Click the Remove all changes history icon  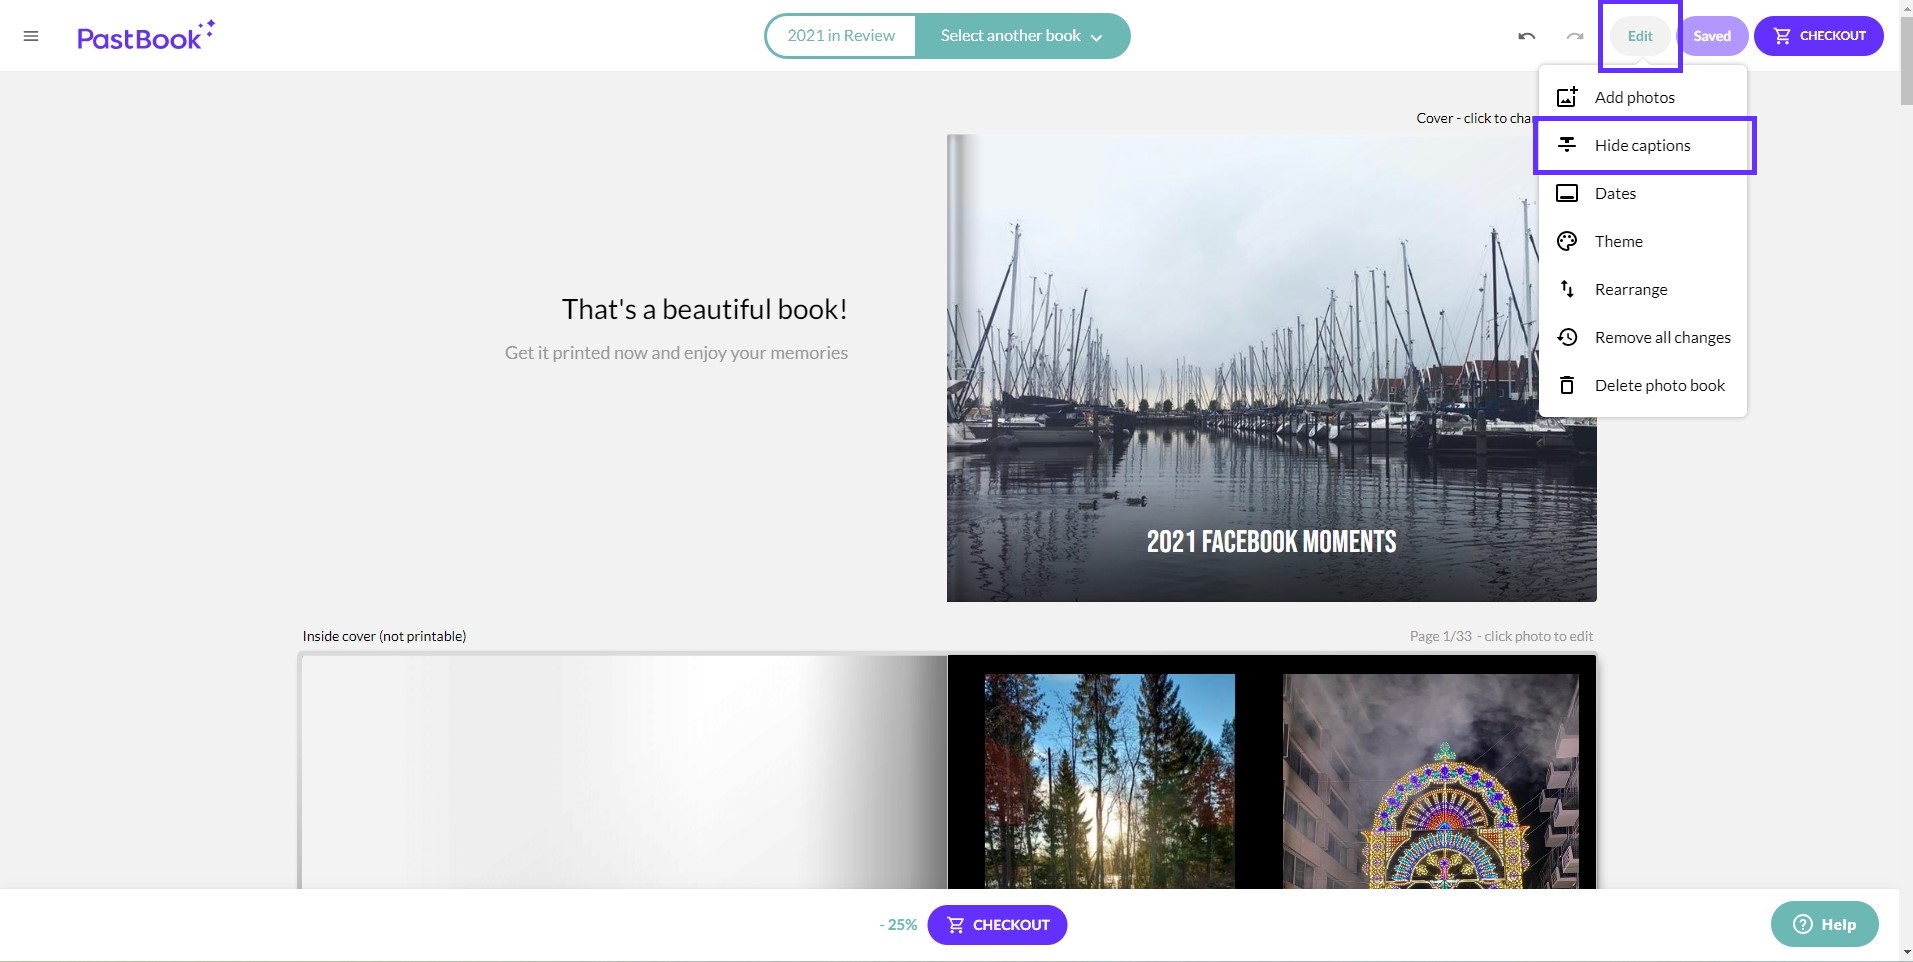[x=1567, y=336]
